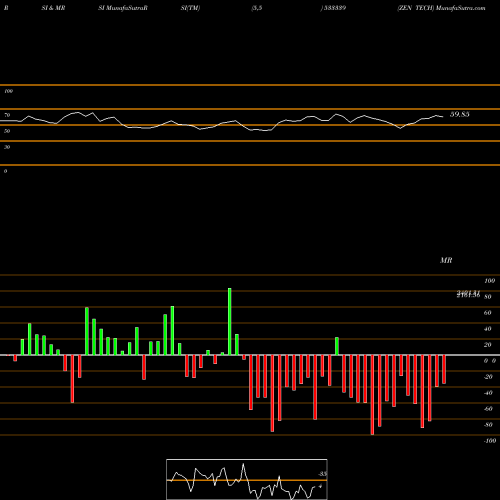Select the rightmost red MR histogram bar
500x500 pixels.
click(x=444, y=369)
